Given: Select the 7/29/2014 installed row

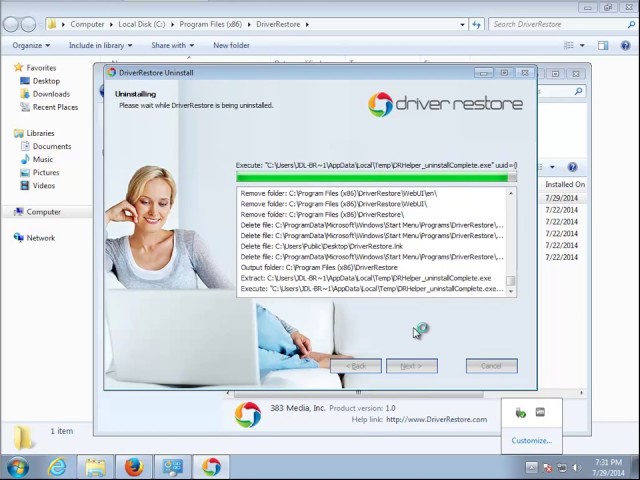Looking at the screenshot, I should coord(562,198).
